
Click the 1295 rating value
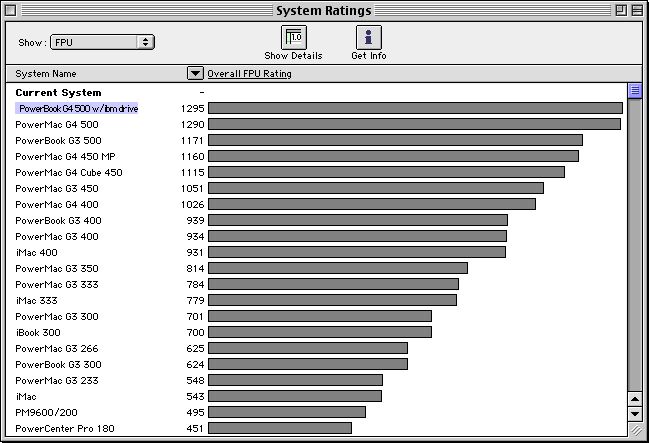click(192, 108)
